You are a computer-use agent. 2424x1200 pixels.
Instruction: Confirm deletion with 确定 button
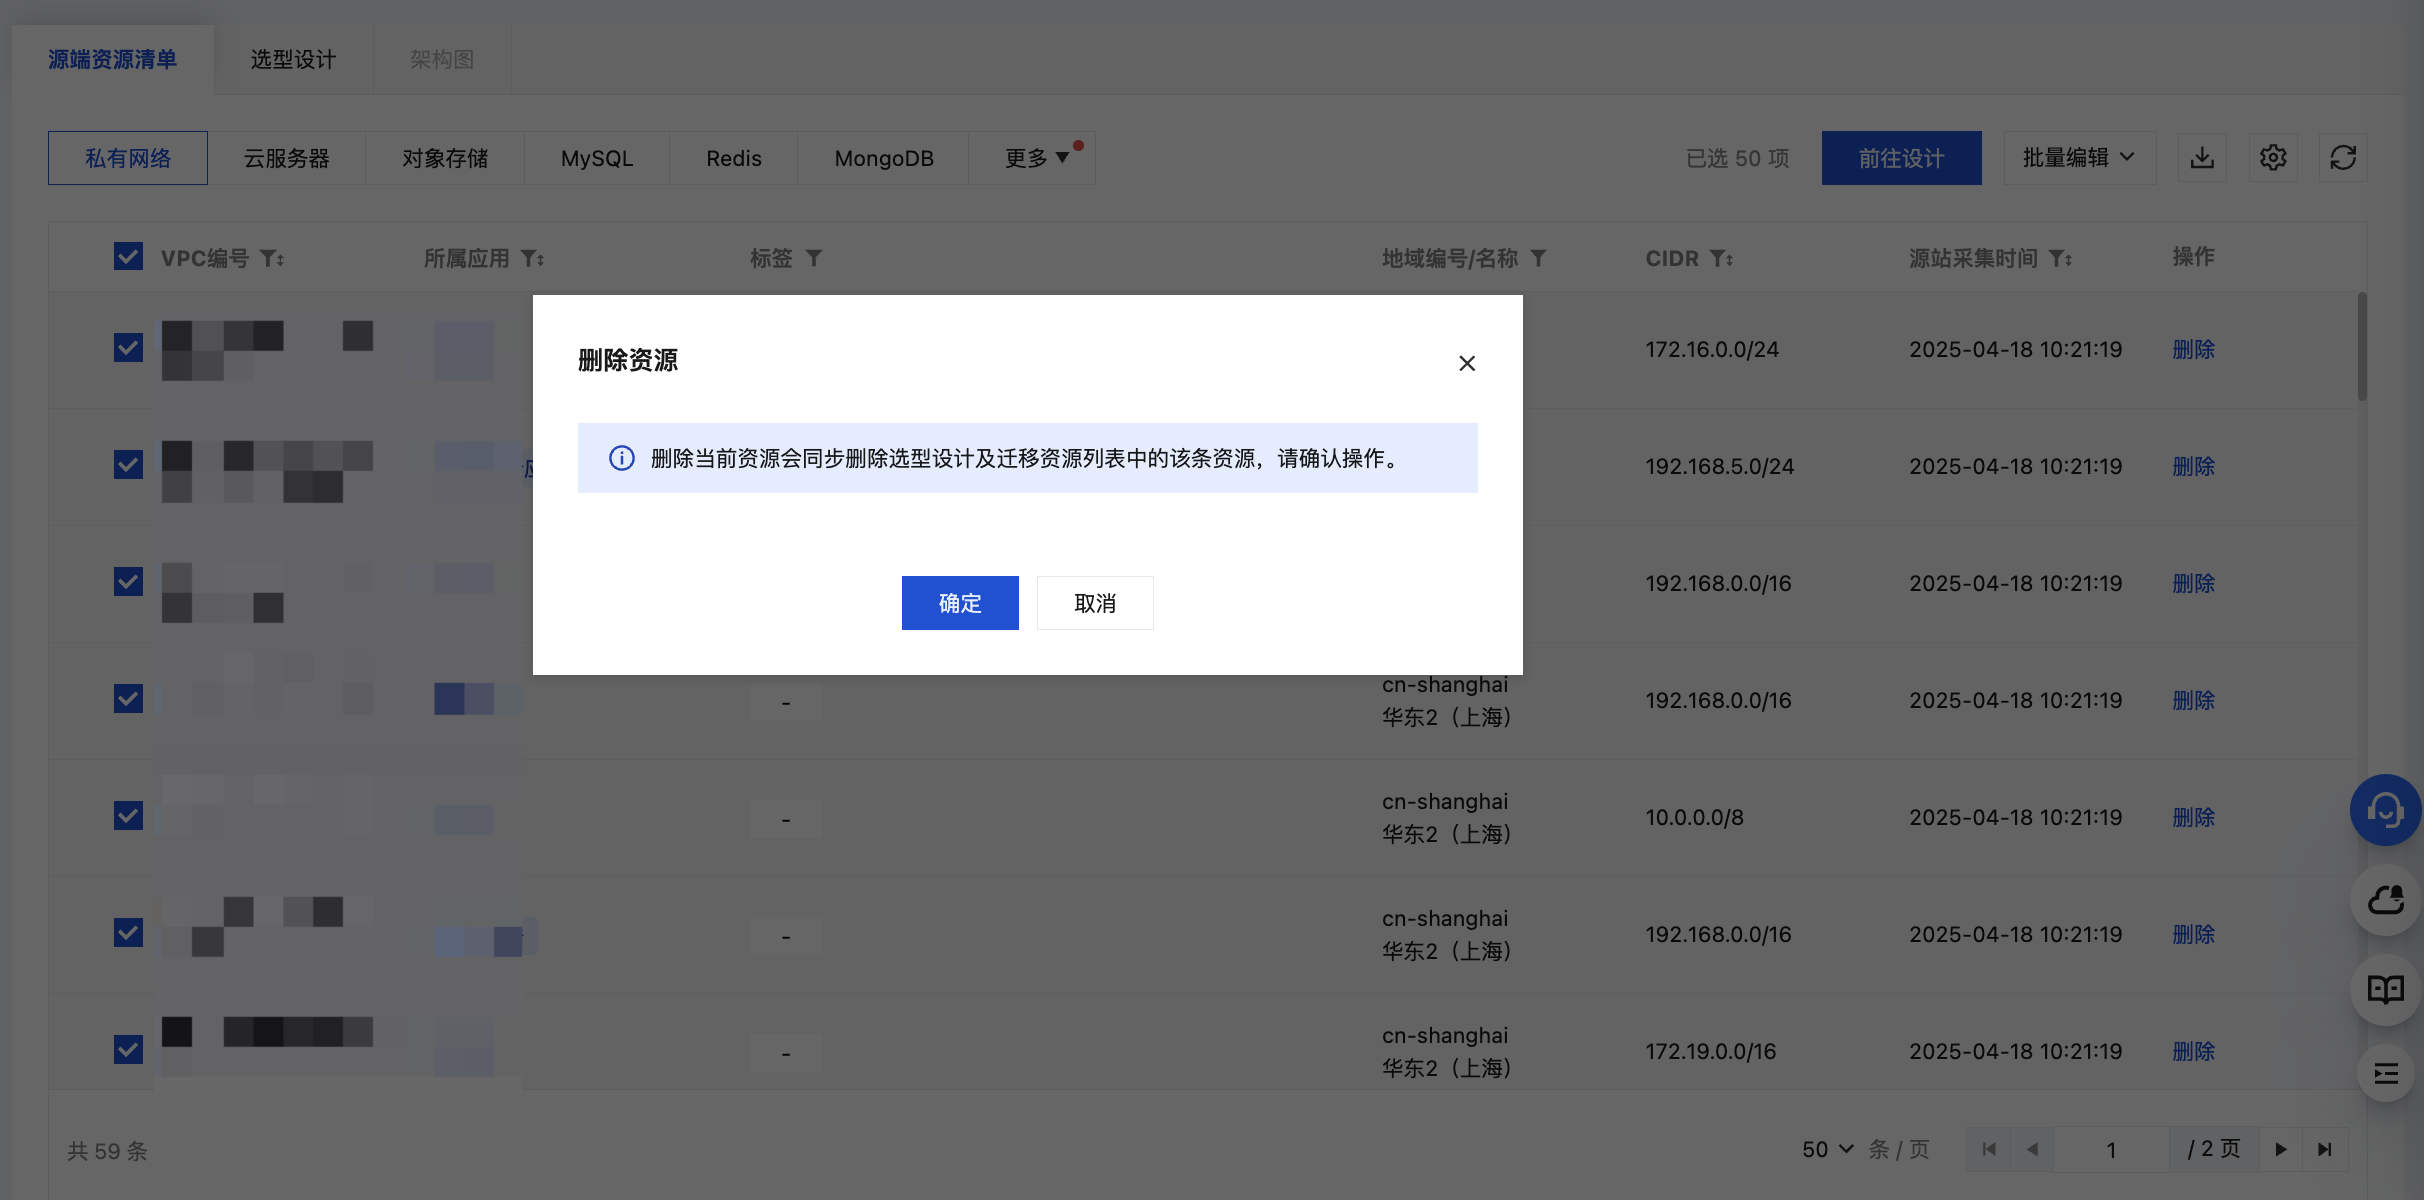point(960,603)
